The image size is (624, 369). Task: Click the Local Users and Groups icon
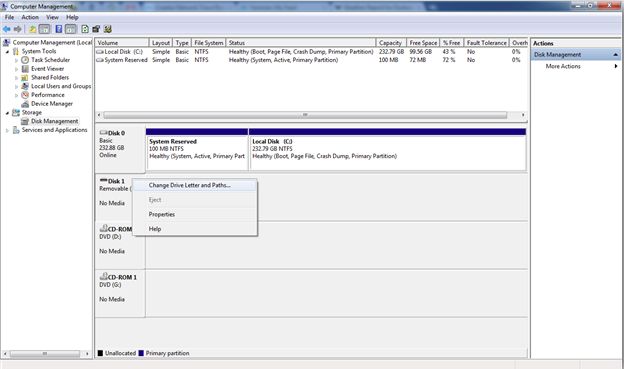tap(25, 86)
